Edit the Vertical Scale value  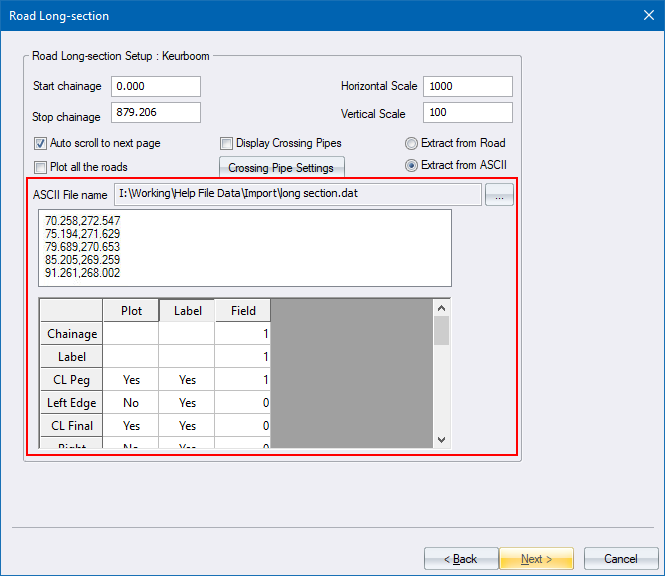tap(467, 112)
